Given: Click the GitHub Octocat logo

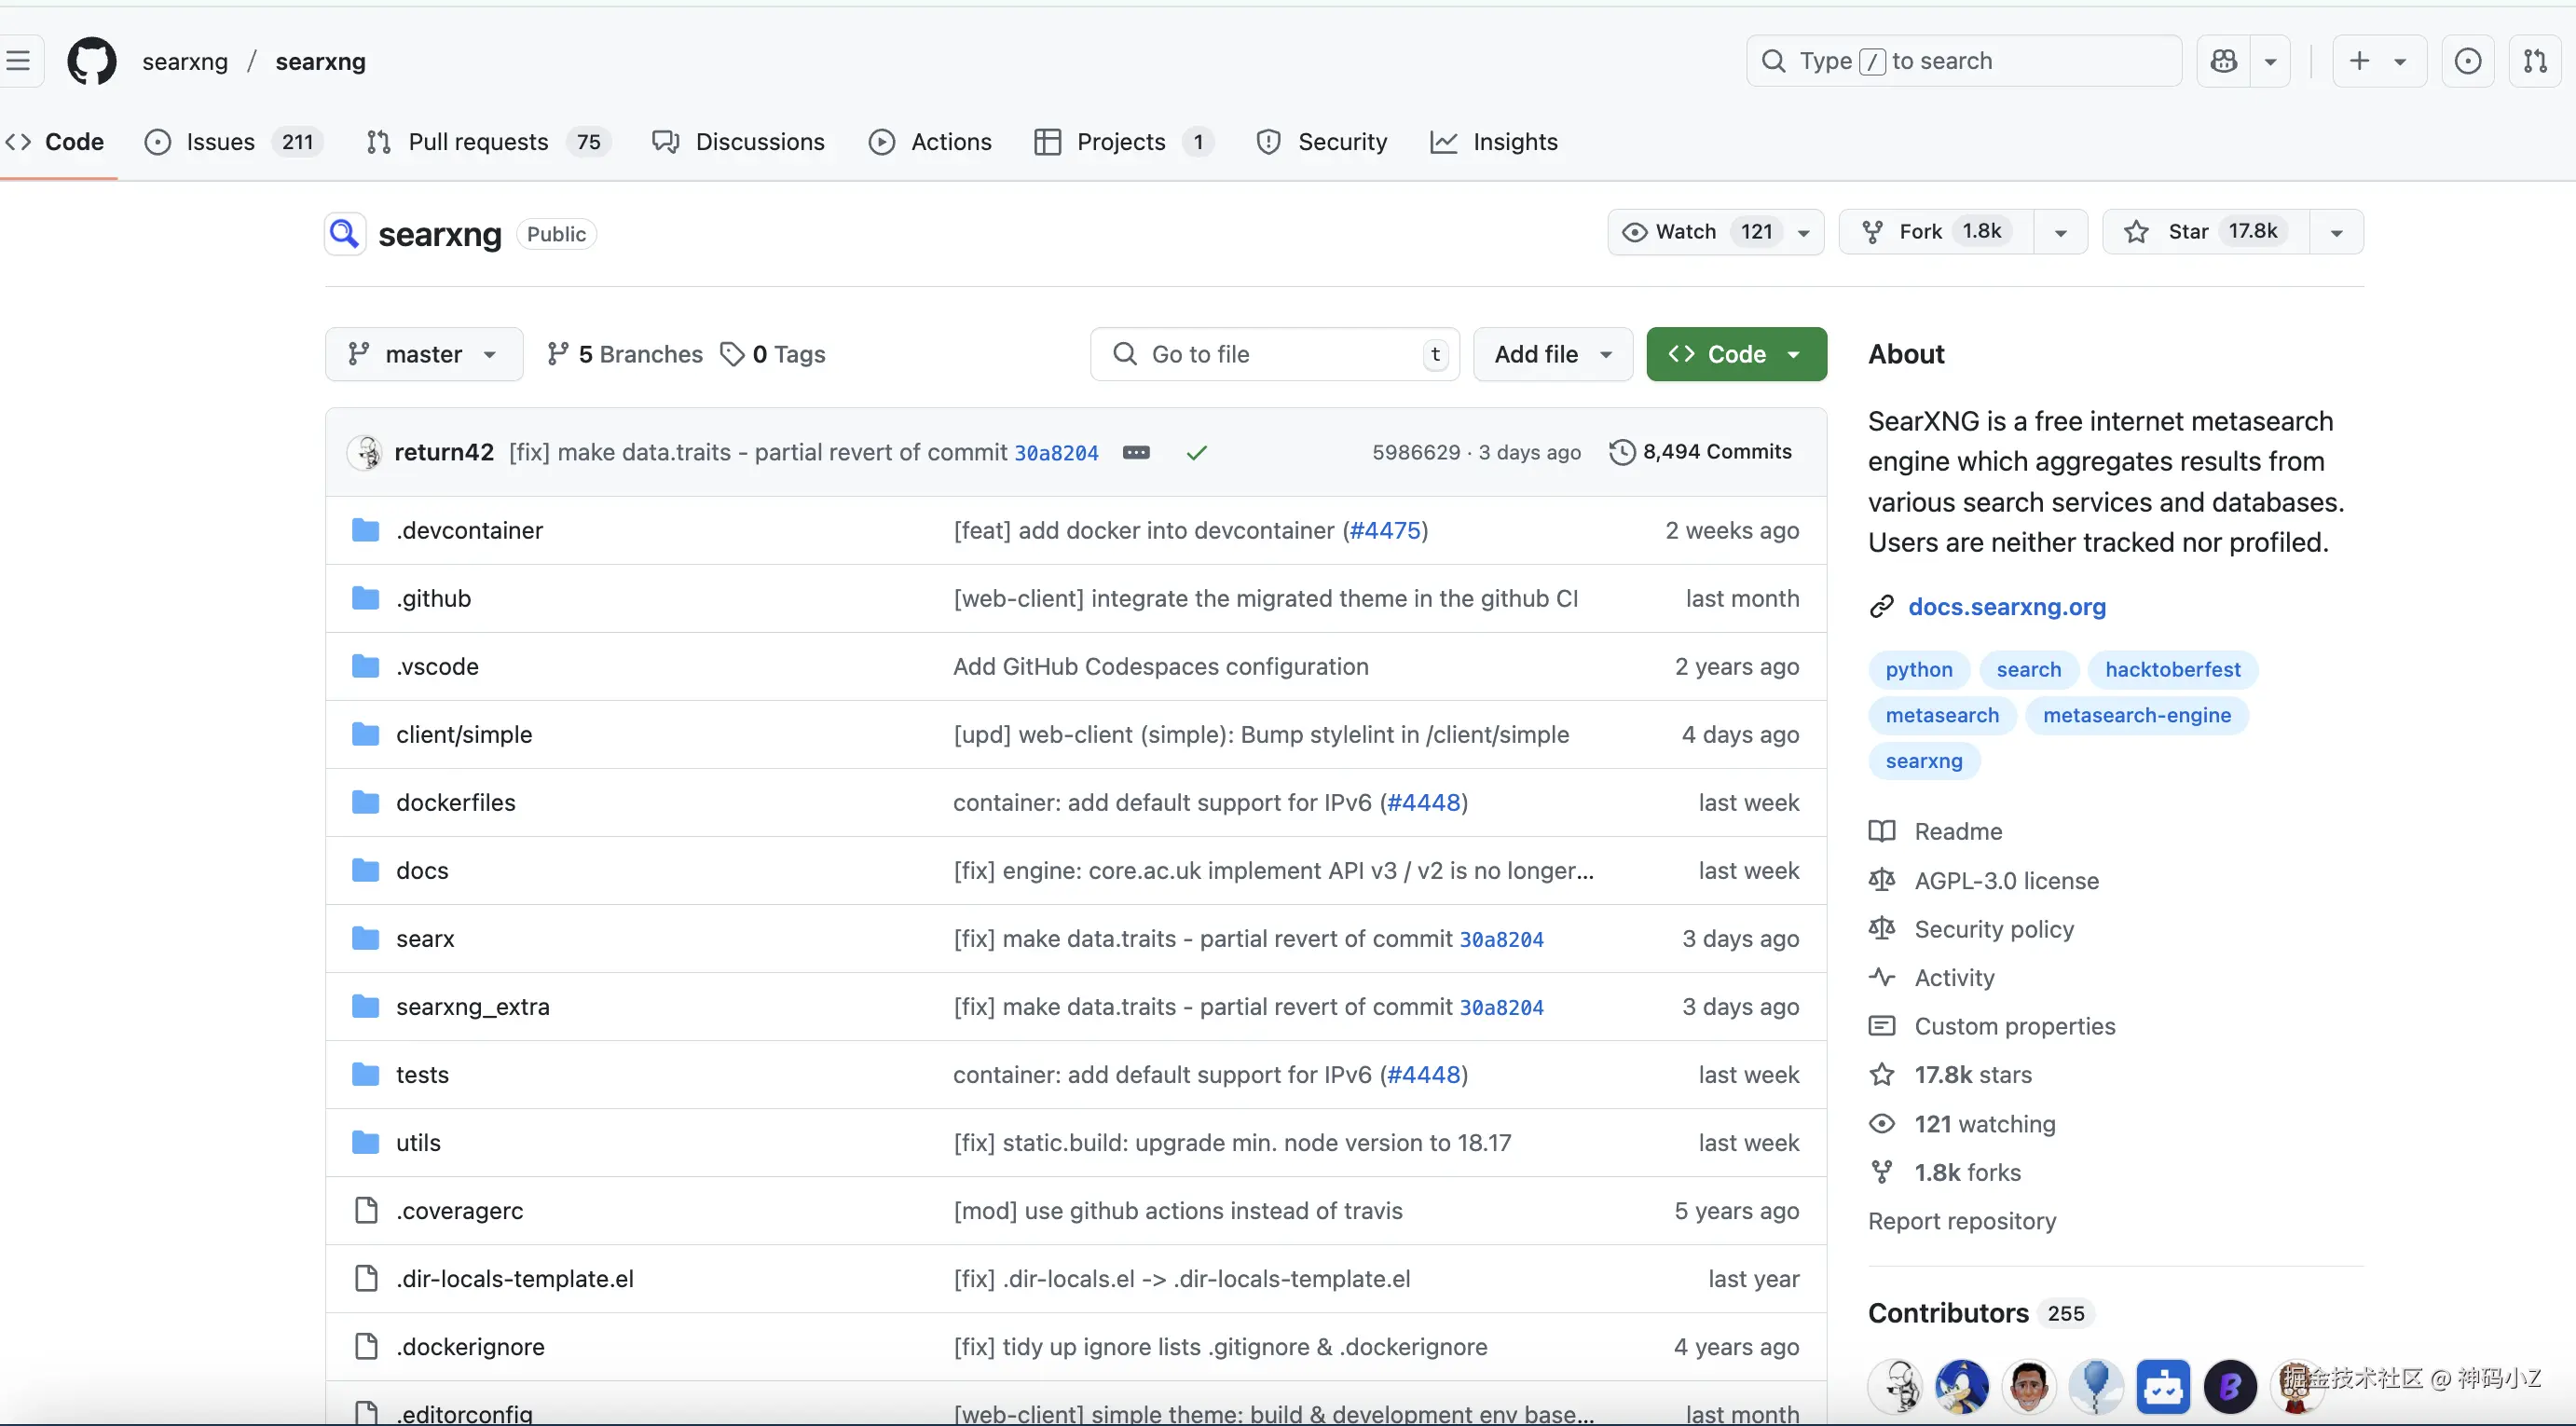Looking at the screenshot, I should [91, 61].
